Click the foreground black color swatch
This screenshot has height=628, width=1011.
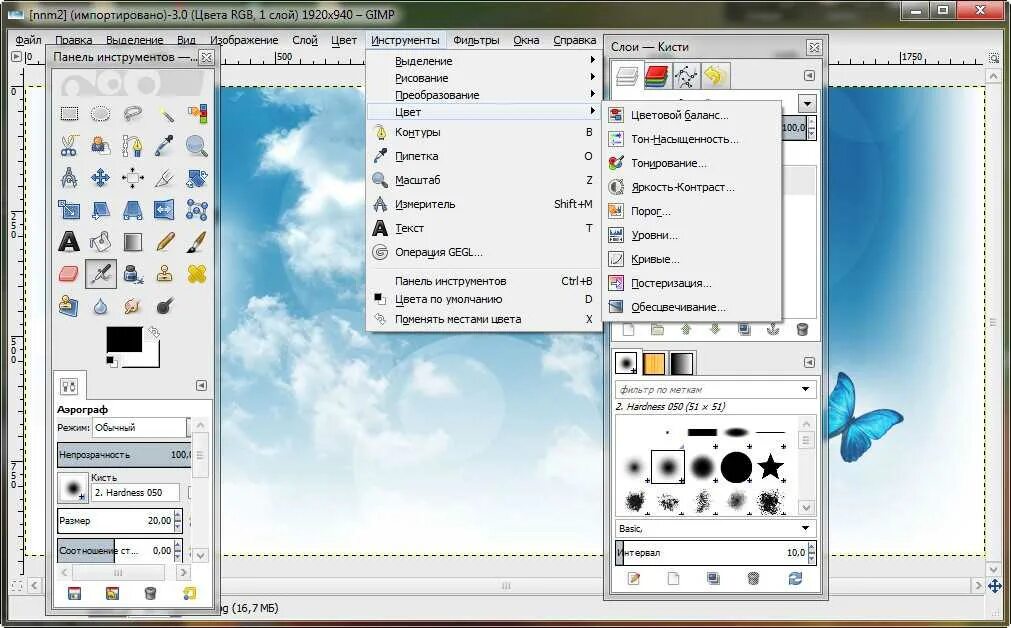coord(124,339)
